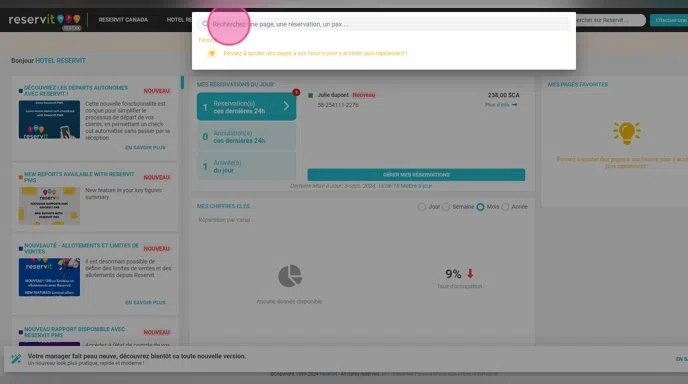Click the news panel scrollbar
Viewport: 688px width, 384px height.
(x=182, y=82)
